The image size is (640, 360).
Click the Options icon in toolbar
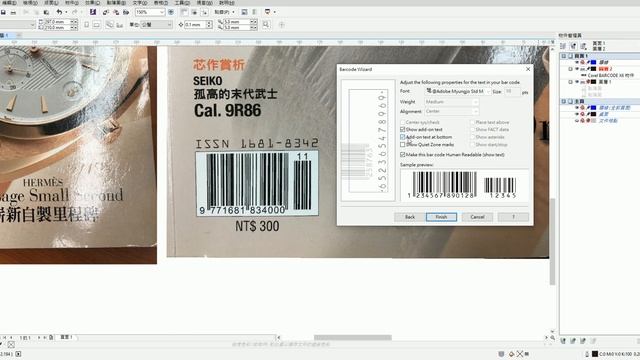tap(244, 12)
